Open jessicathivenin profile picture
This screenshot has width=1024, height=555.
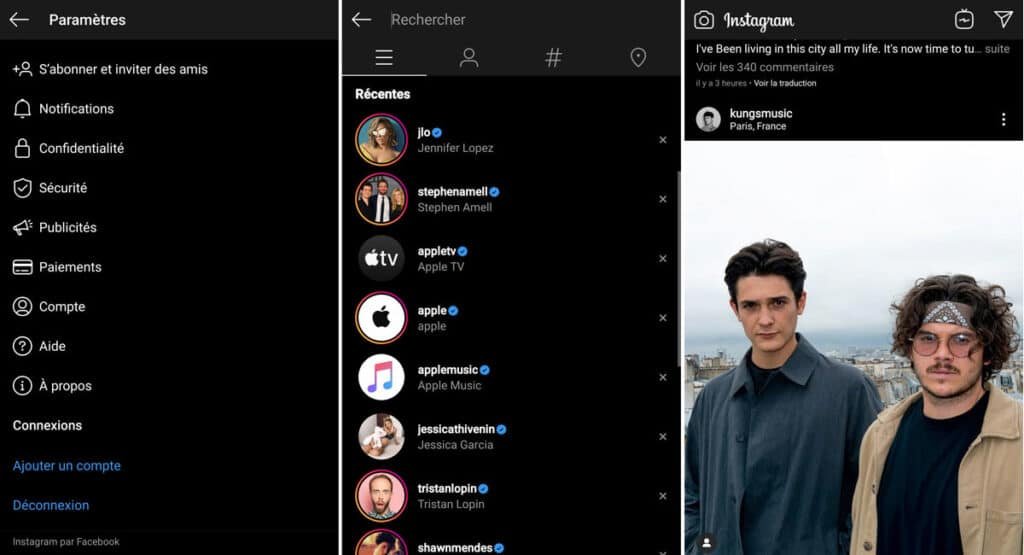click(381, 436)
